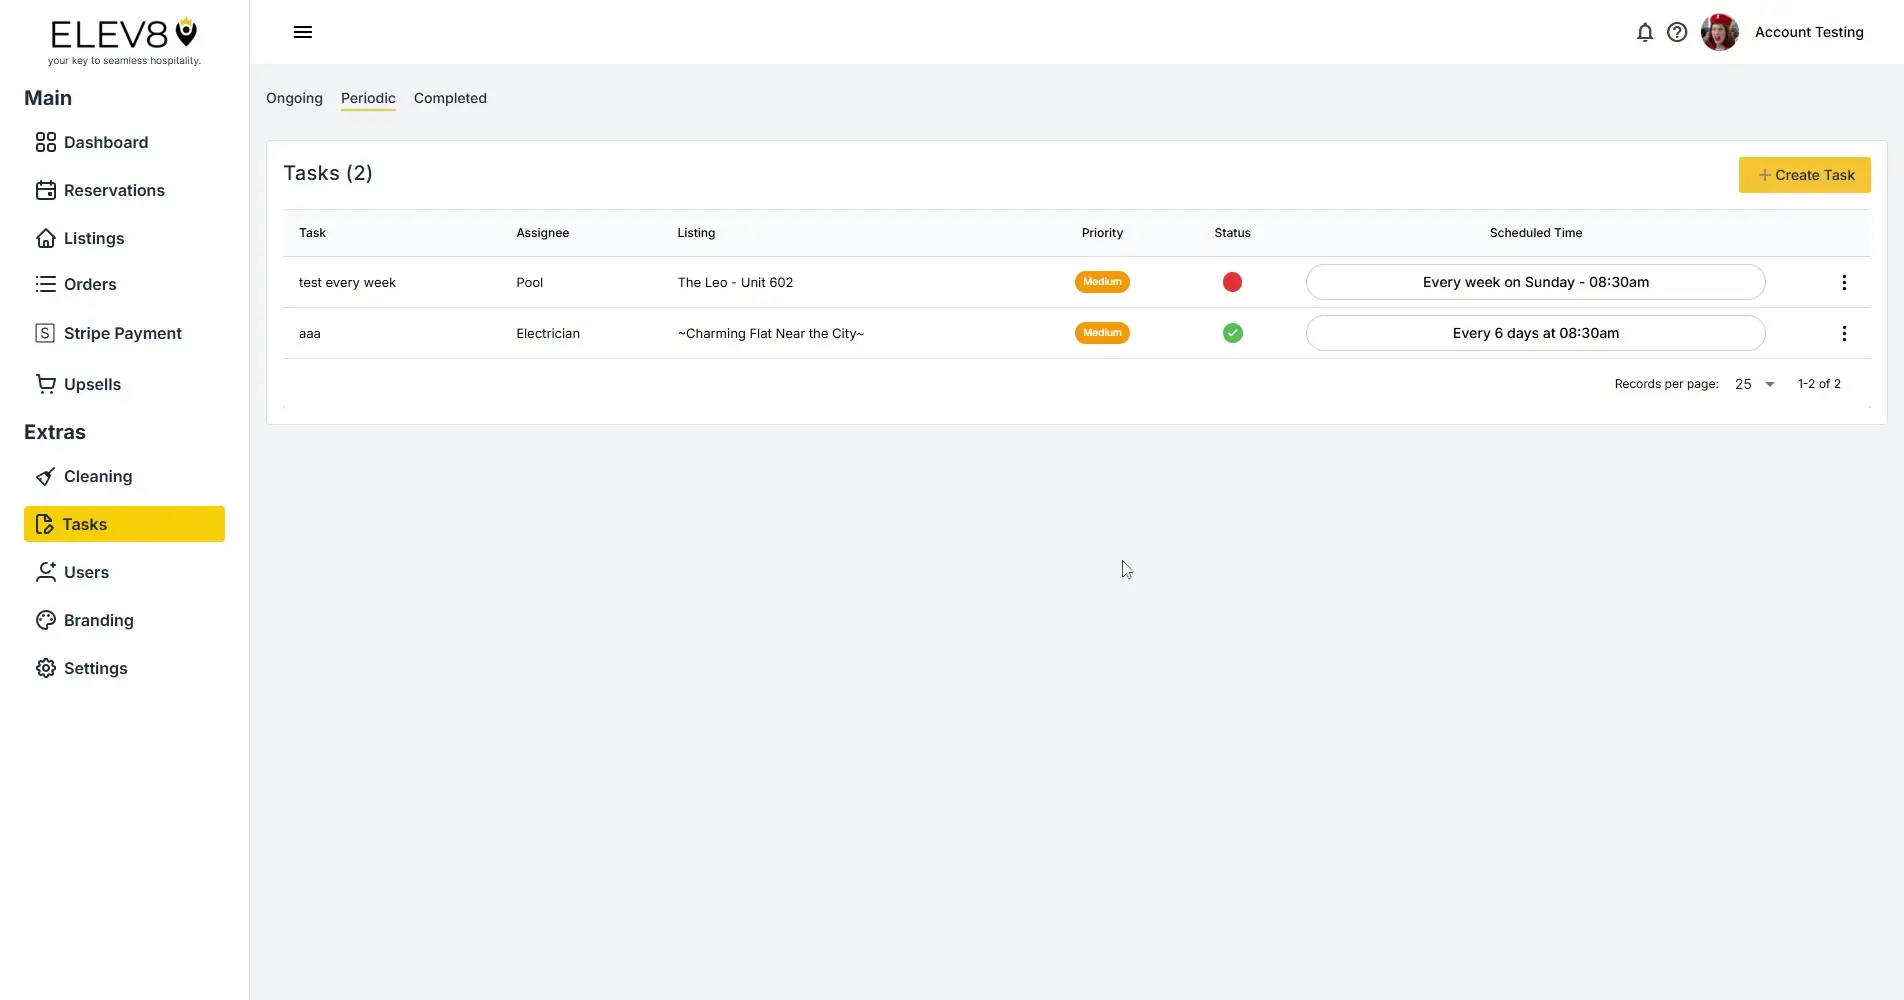The height and width of the screenshot is (1000, 1904).
Task: Navigate to Upsells
Action: [x=92, y=384]
